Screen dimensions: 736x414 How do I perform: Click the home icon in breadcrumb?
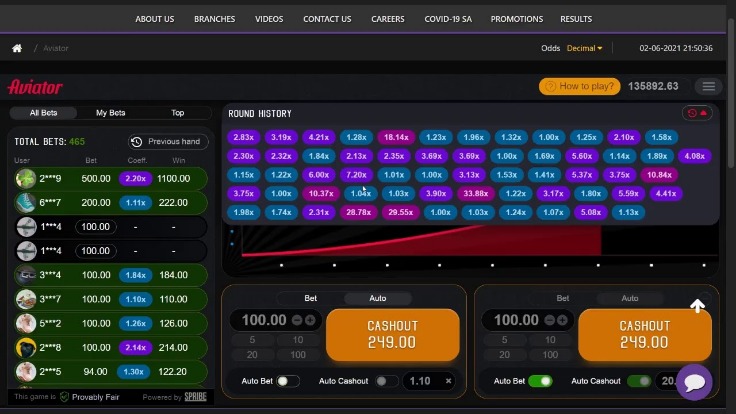(x=17, y=48)
